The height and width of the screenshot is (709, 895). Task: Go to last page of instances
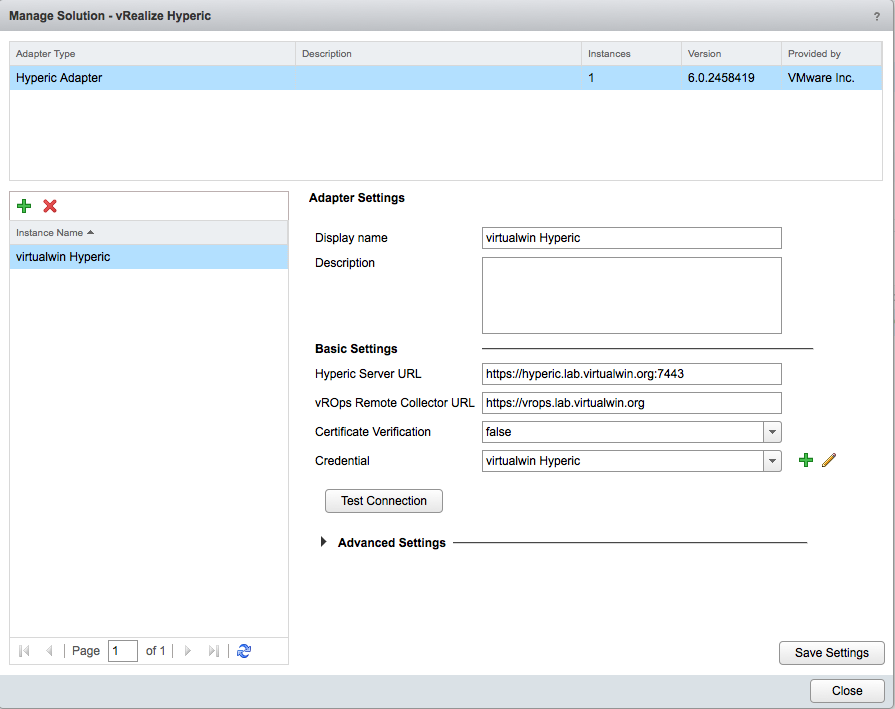(x=213, y=651)
